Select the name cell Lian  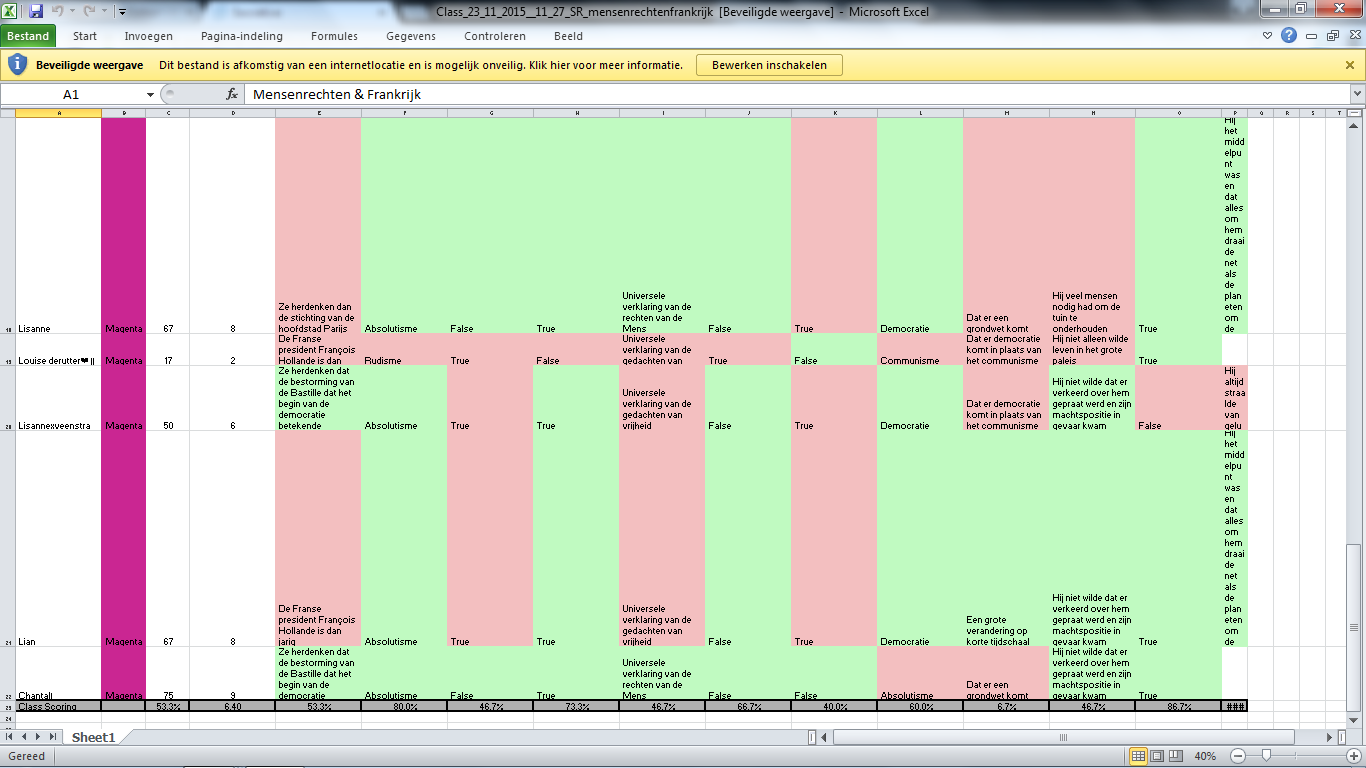(59, 539)
